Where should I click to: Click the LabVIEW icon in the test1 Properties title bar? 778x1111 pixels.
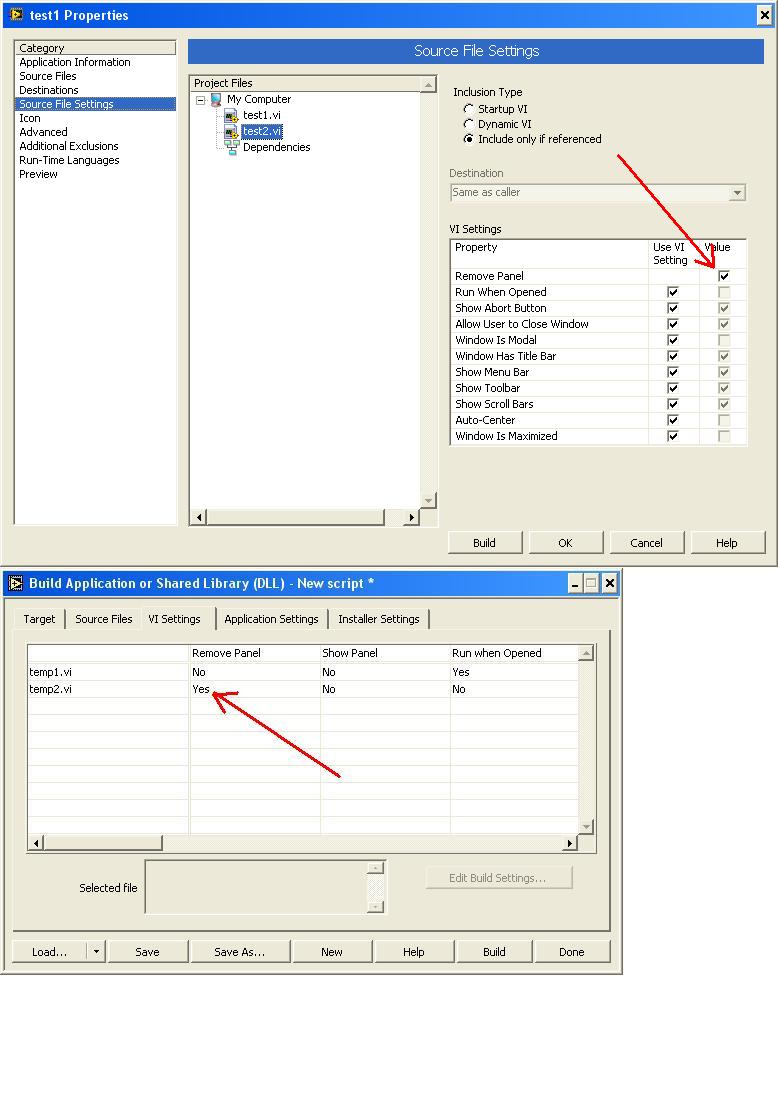point(16,15)
